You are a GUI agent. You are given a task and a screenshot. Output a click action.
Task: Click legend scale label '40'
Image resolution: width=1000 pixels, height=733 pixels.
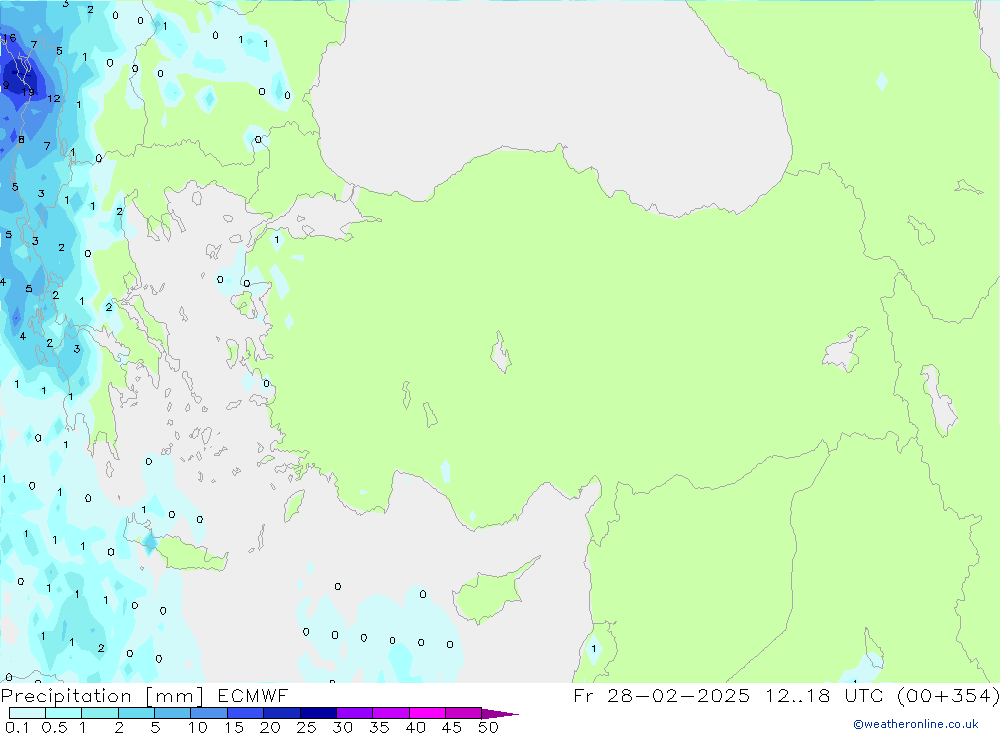[415, 727]
